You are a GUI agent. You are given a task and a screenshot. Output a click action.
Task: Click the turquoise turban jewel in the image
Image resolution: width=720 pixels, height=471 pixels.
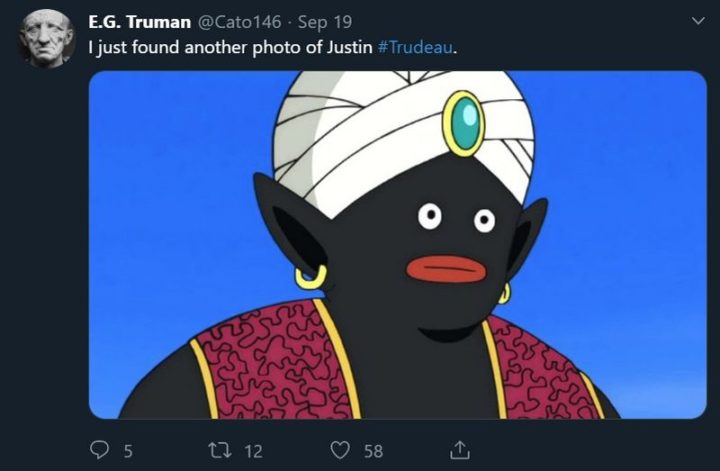(x=464, y=123)
